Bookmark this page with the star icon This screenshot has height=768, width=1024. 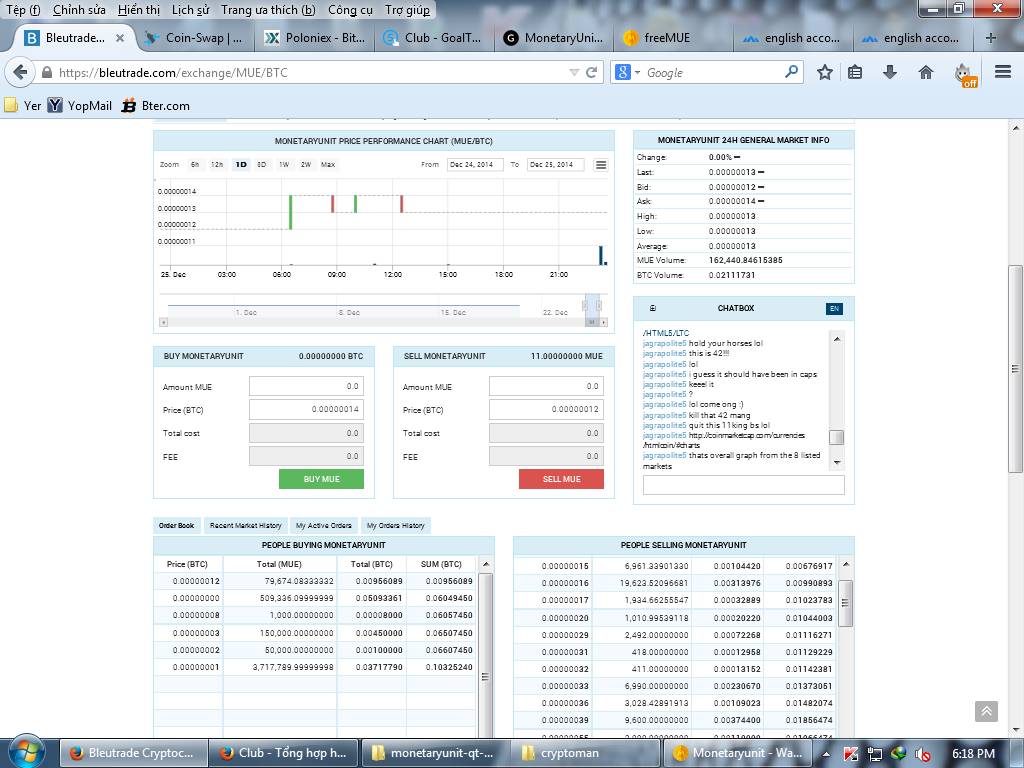click(x=824, y=72)
